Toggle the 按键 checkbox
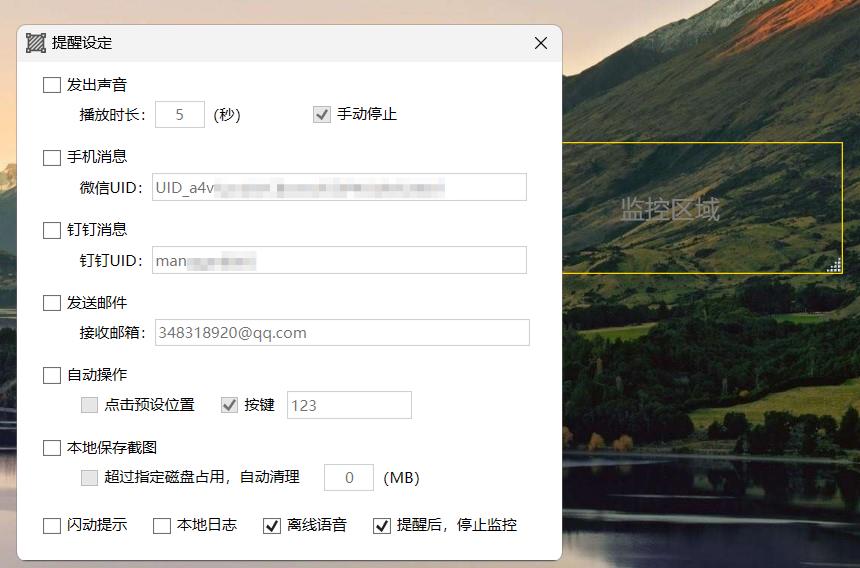The width and height of the screenshot is (860, 568). (229, 405)
